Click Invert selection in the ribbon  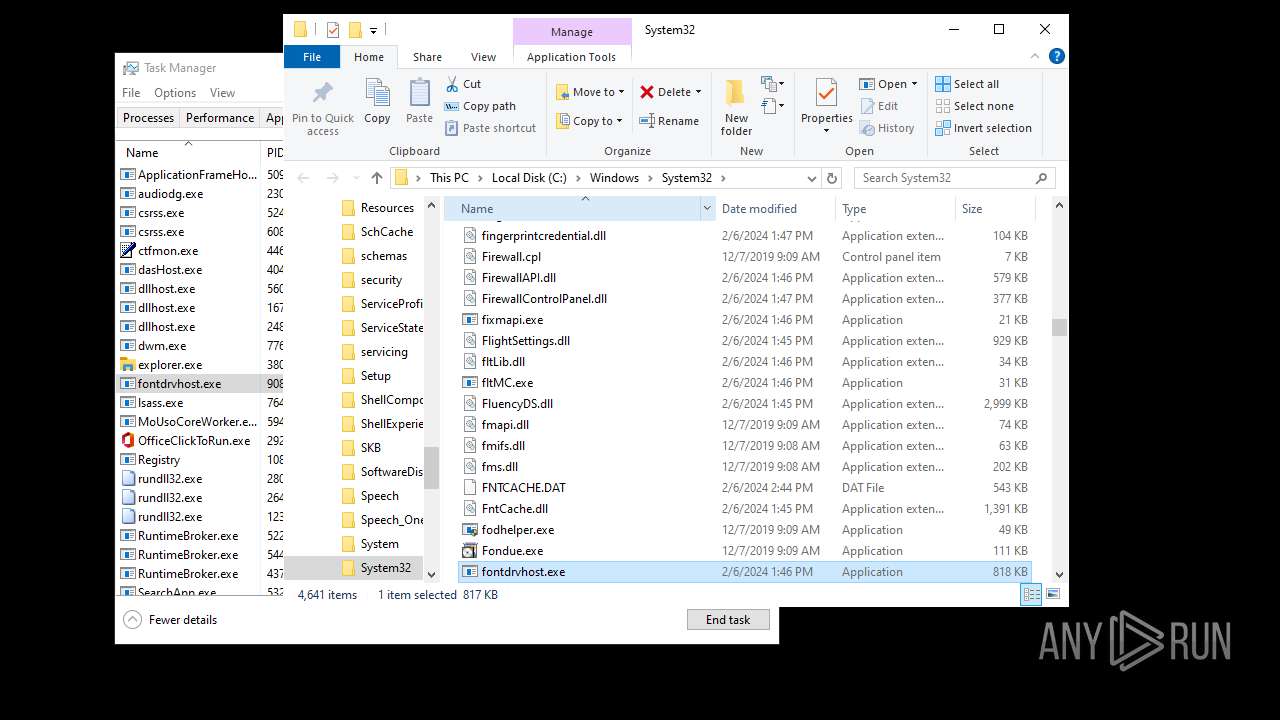point(983,128)
